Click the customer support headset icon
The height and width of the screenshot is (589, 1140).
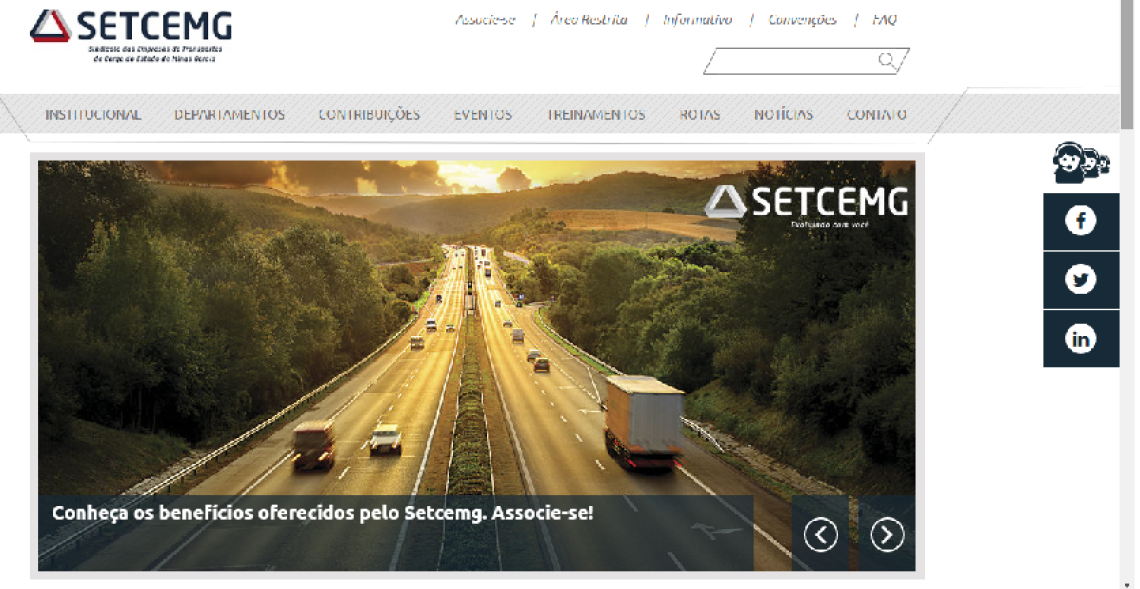tap(1080, 162)
